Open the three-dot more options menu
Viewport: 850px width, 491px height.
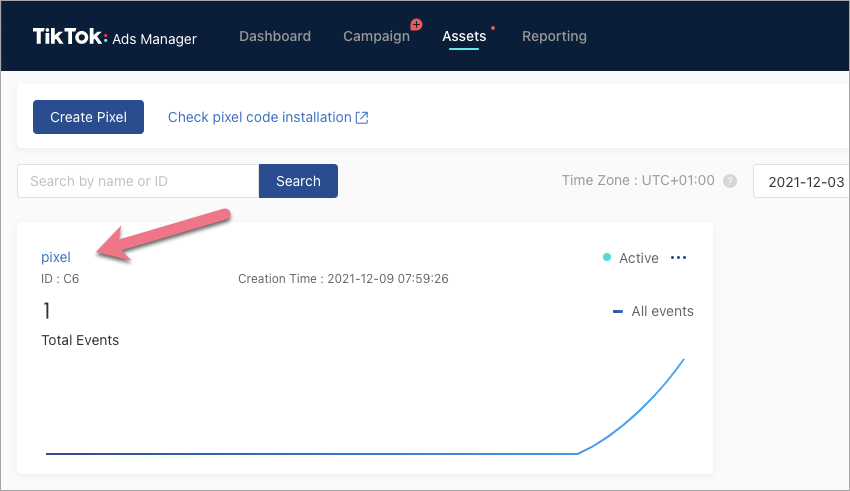tap(679, 258)
